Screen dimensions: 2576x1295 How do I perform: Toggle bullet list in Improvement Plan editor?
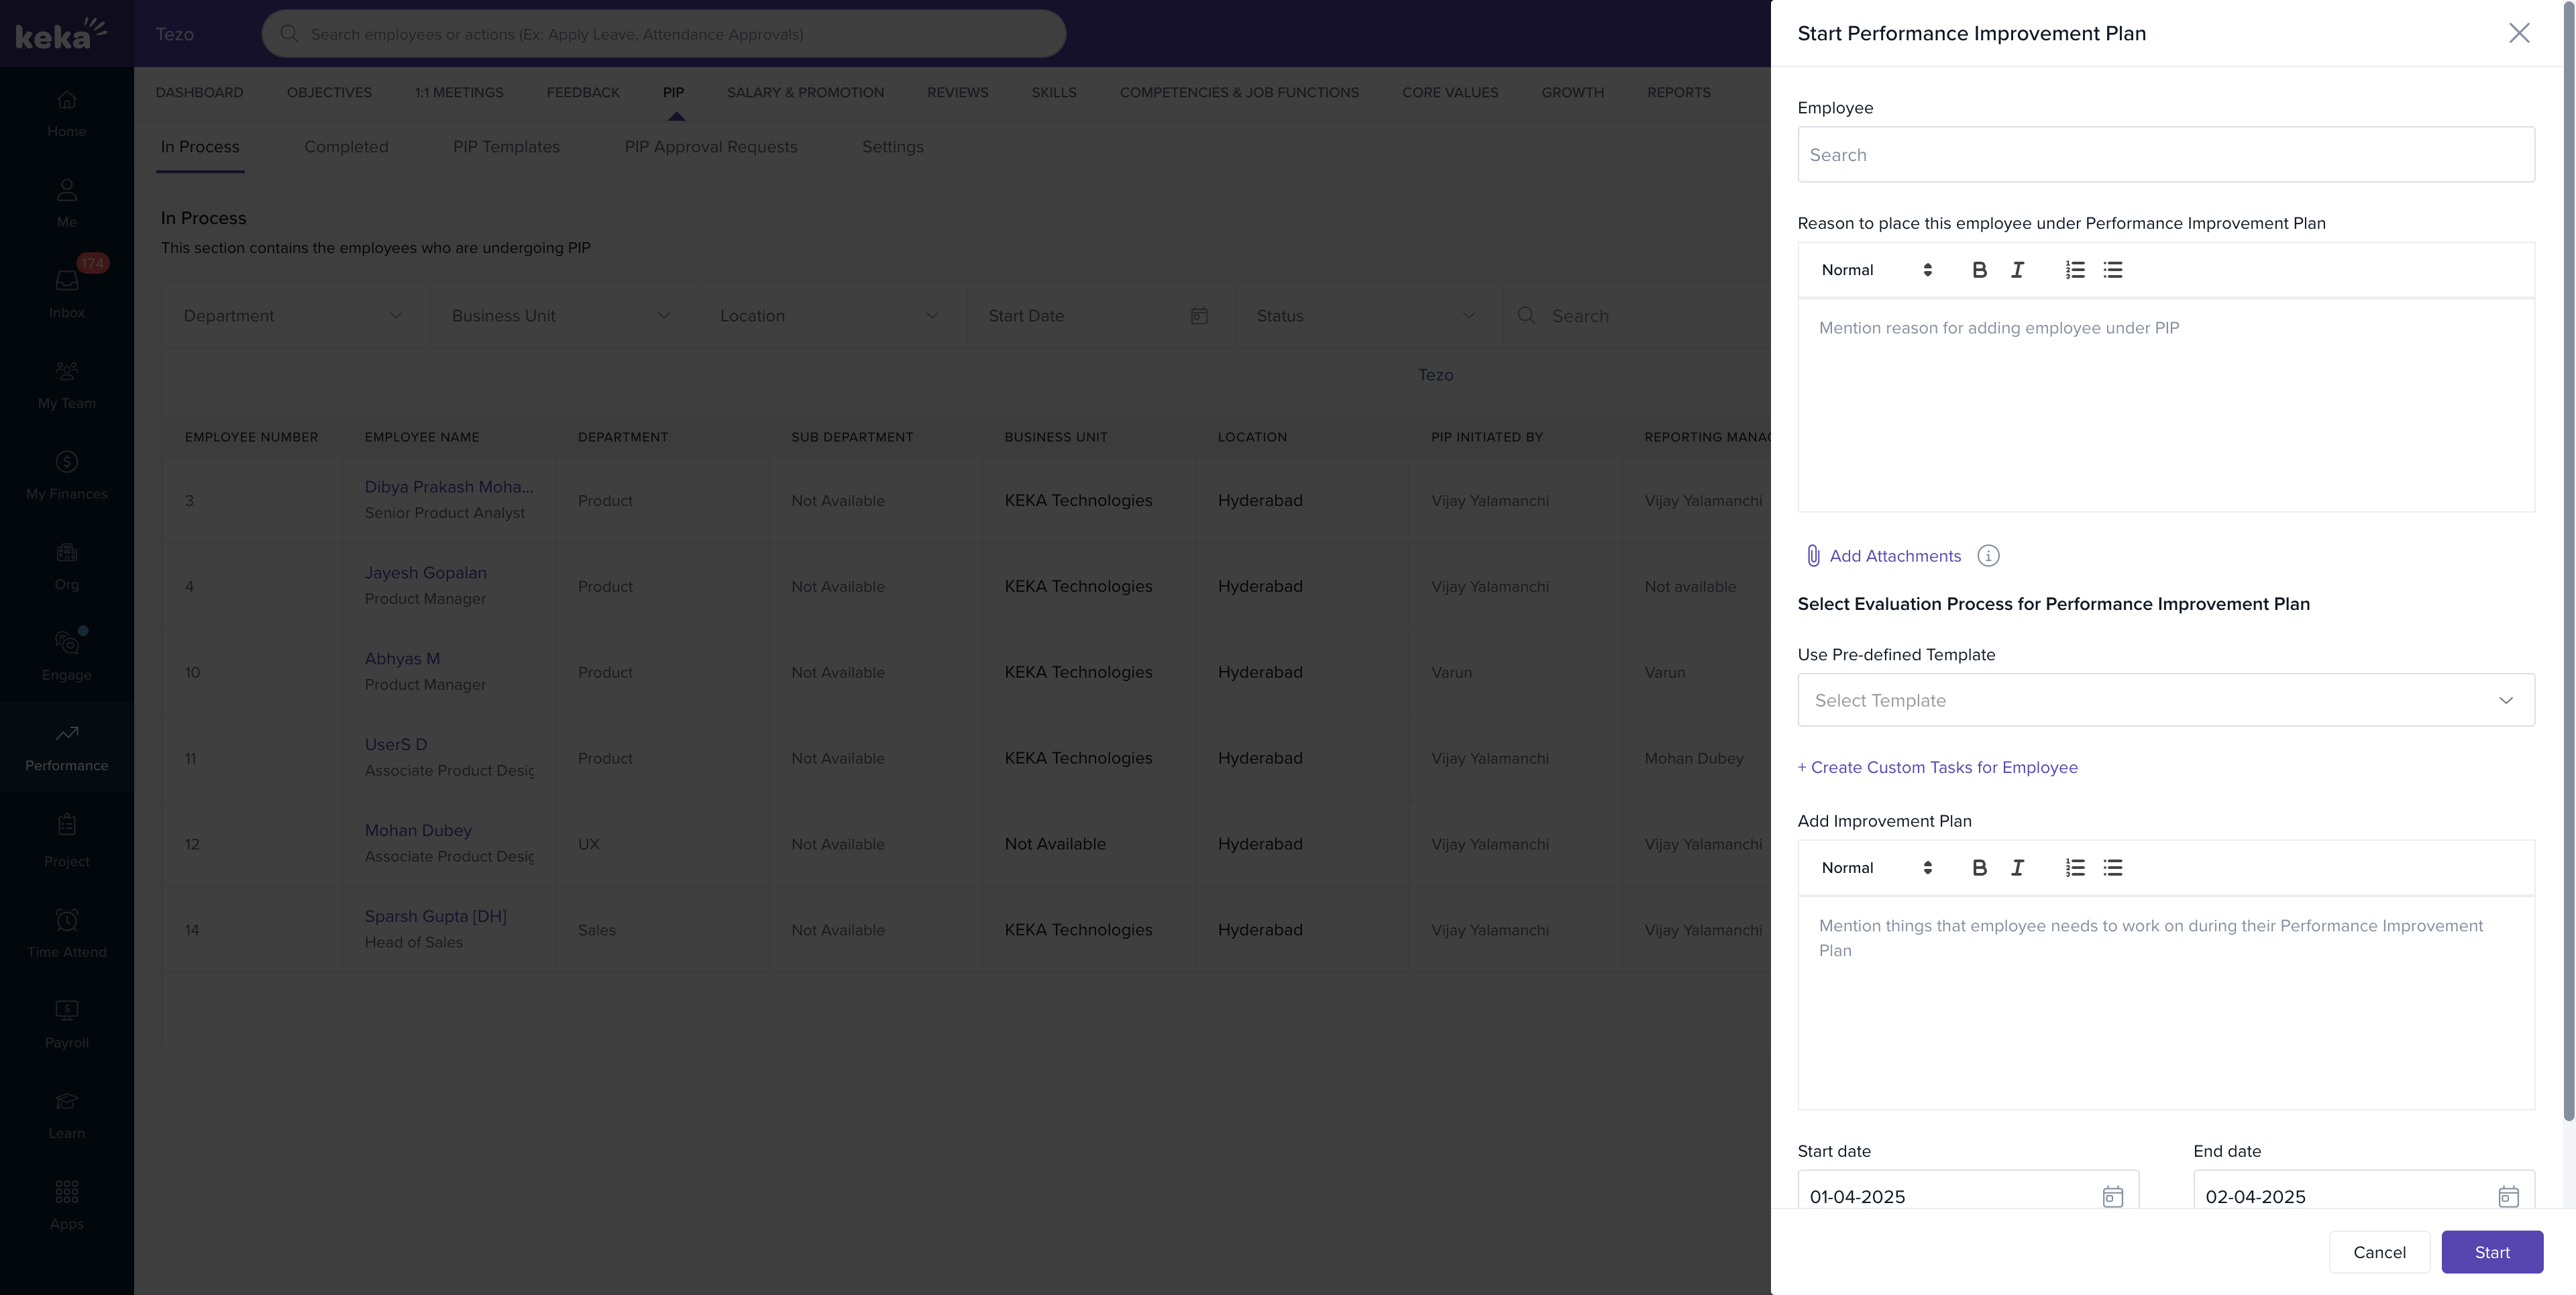coord(2112,868)
